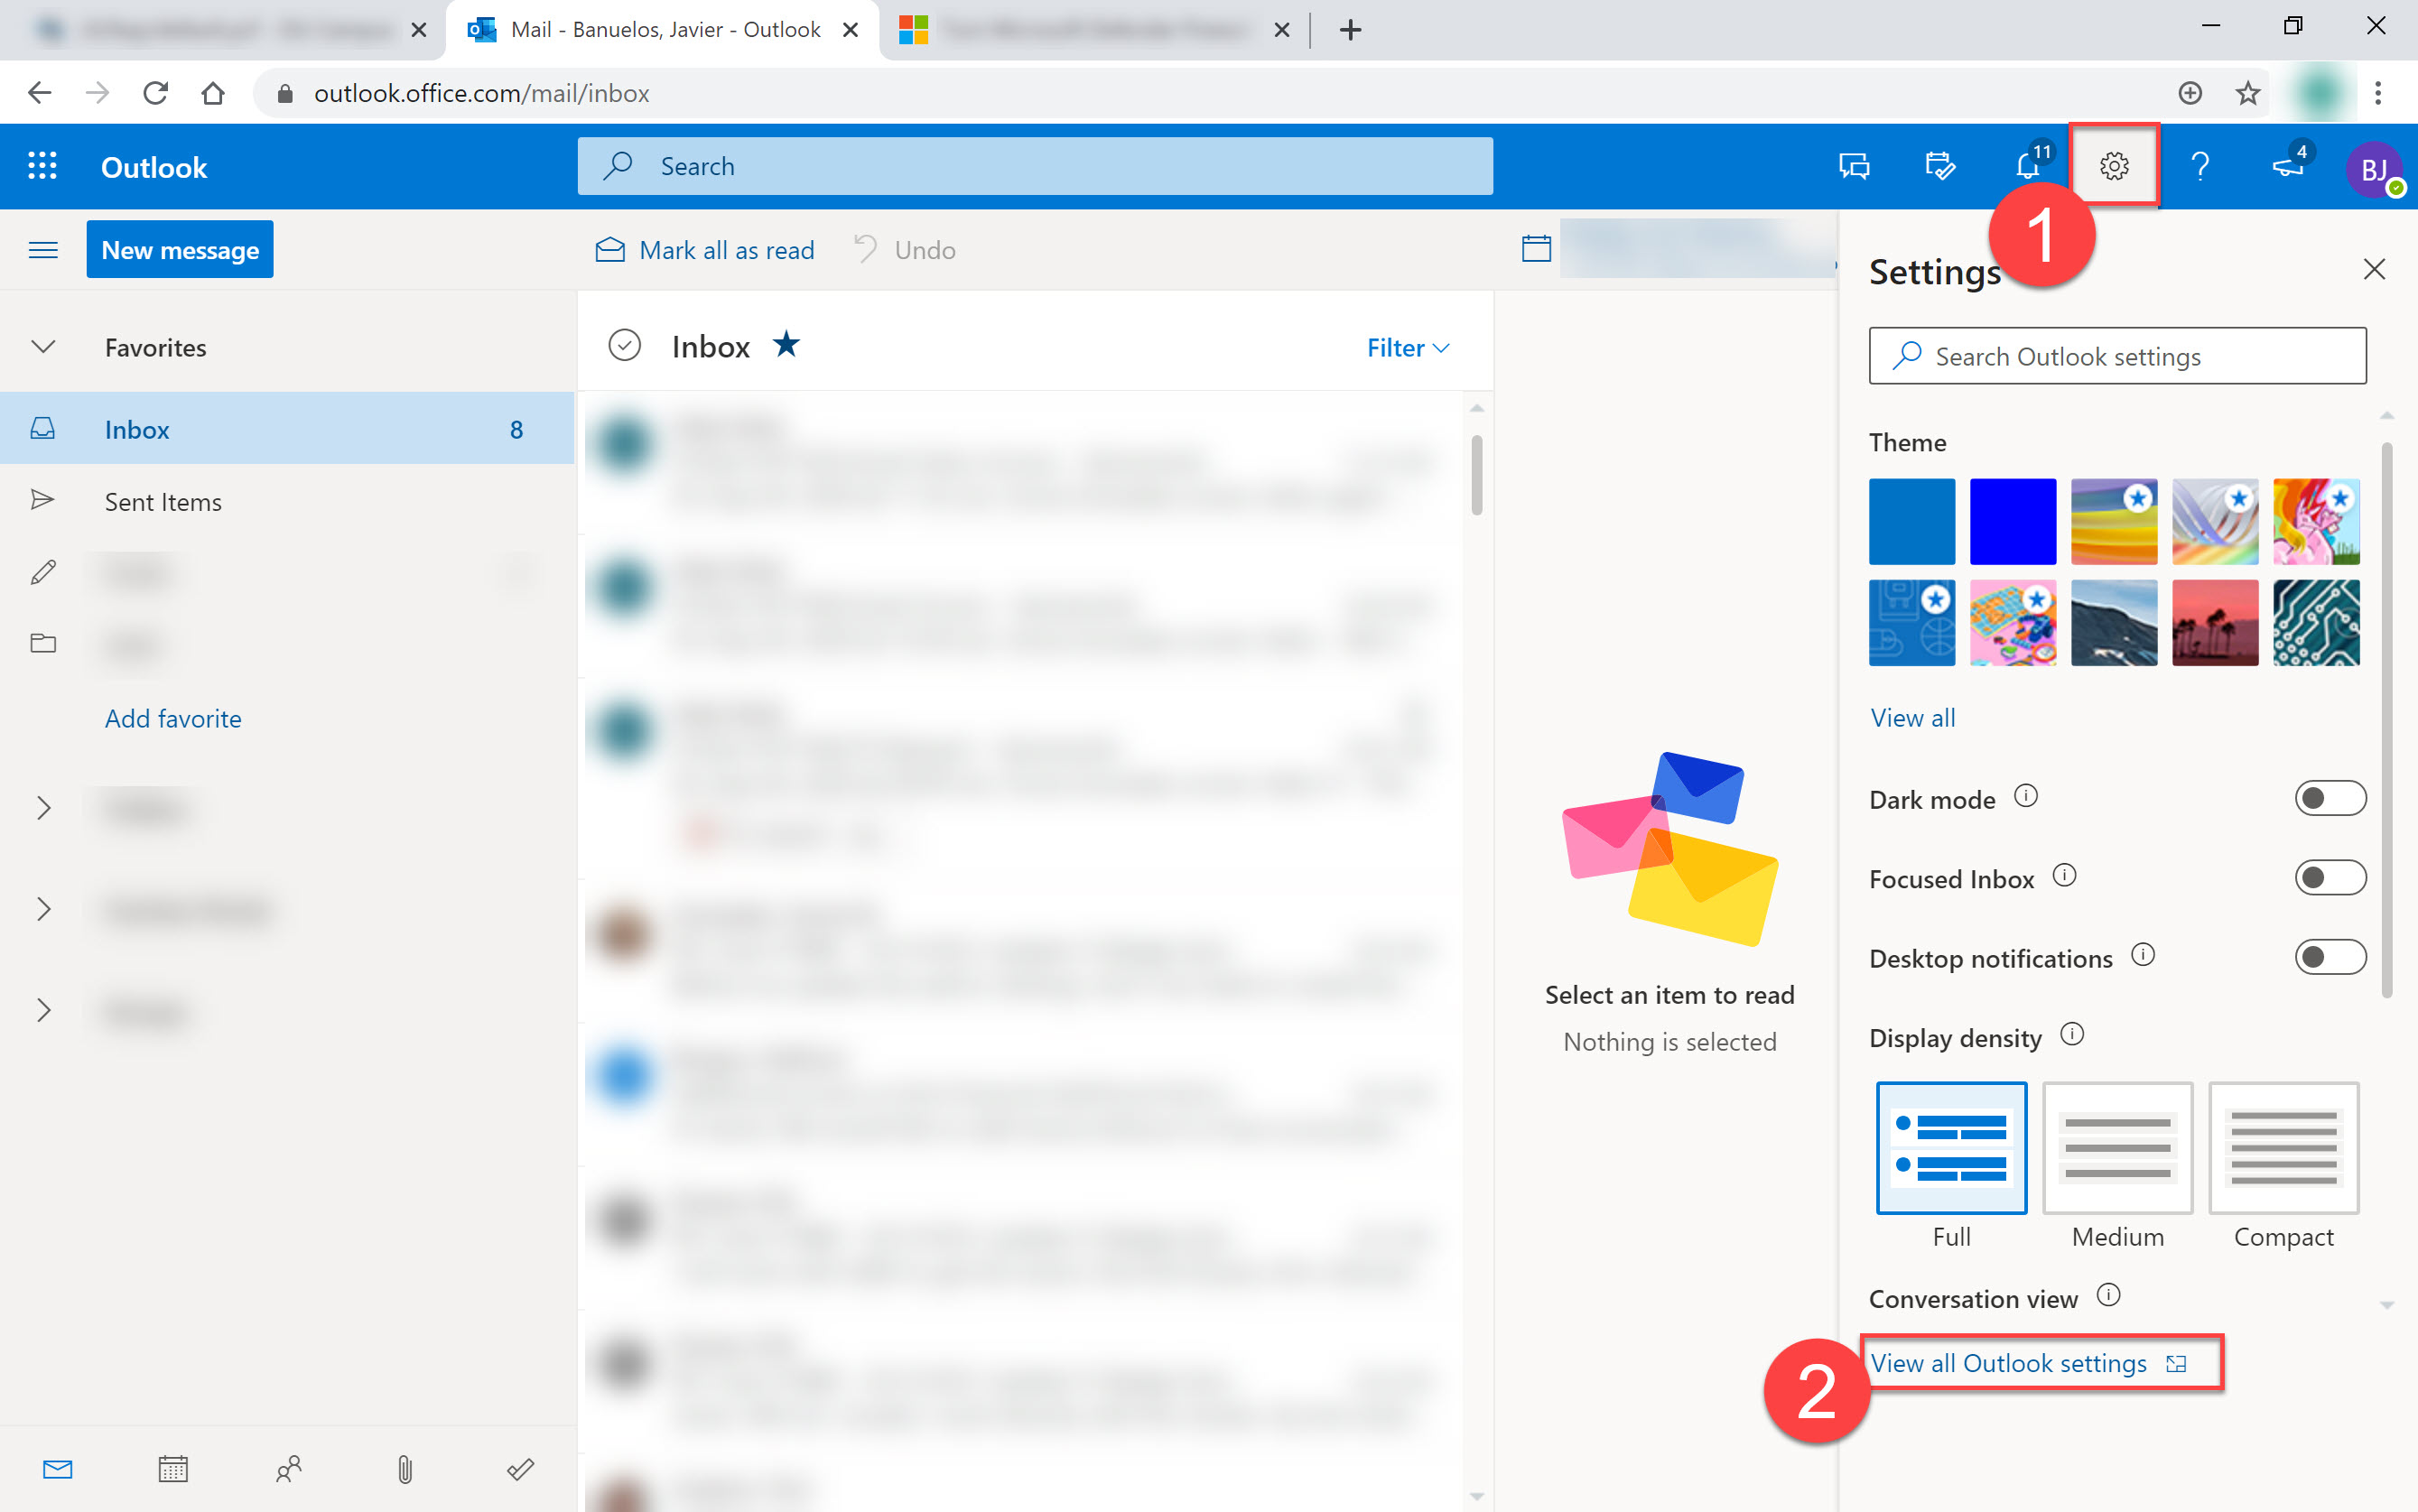2418x1512 pixels.
Task: Open a new browser tab
Action: tap(1350, 30)
